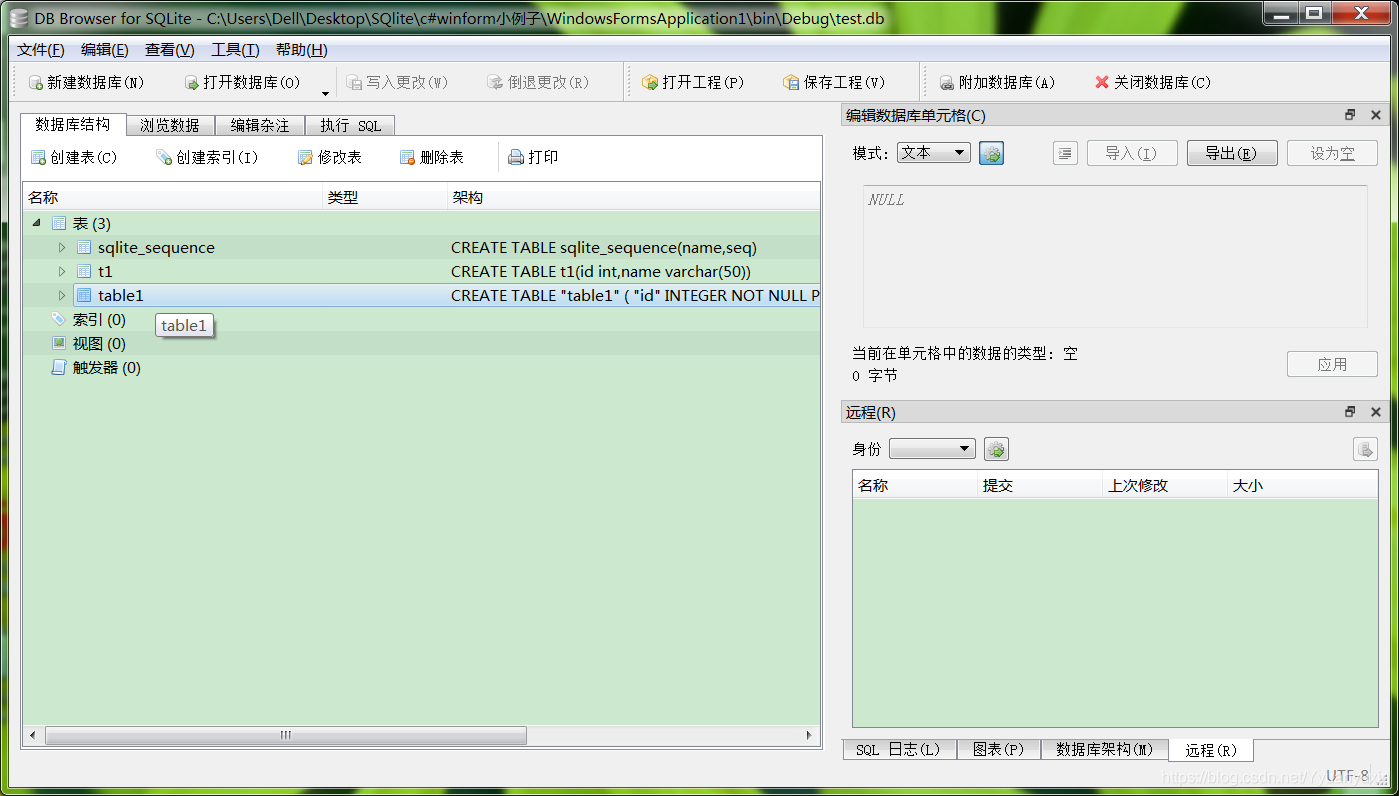Switch to 数据库结构 tab
This screenshot has height=796, width=1399.
[73, 124]
